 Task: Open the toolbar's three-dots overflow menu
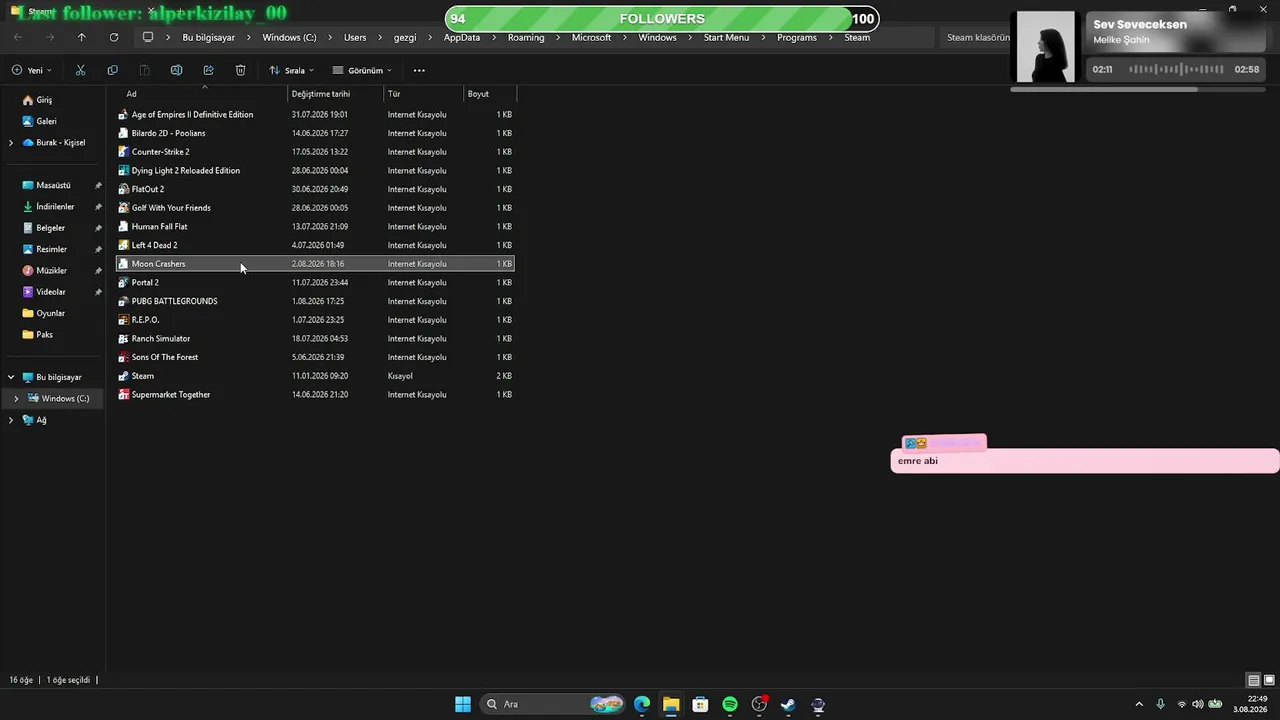pyautogui.click(x=419, y=70)
